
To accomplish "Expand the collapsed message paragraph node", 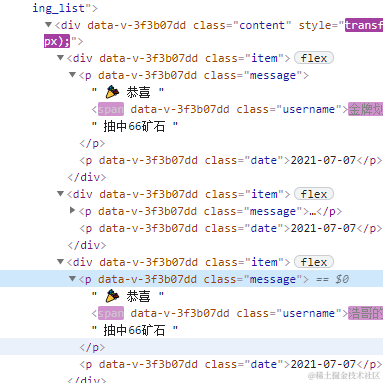I will (72, 210).
